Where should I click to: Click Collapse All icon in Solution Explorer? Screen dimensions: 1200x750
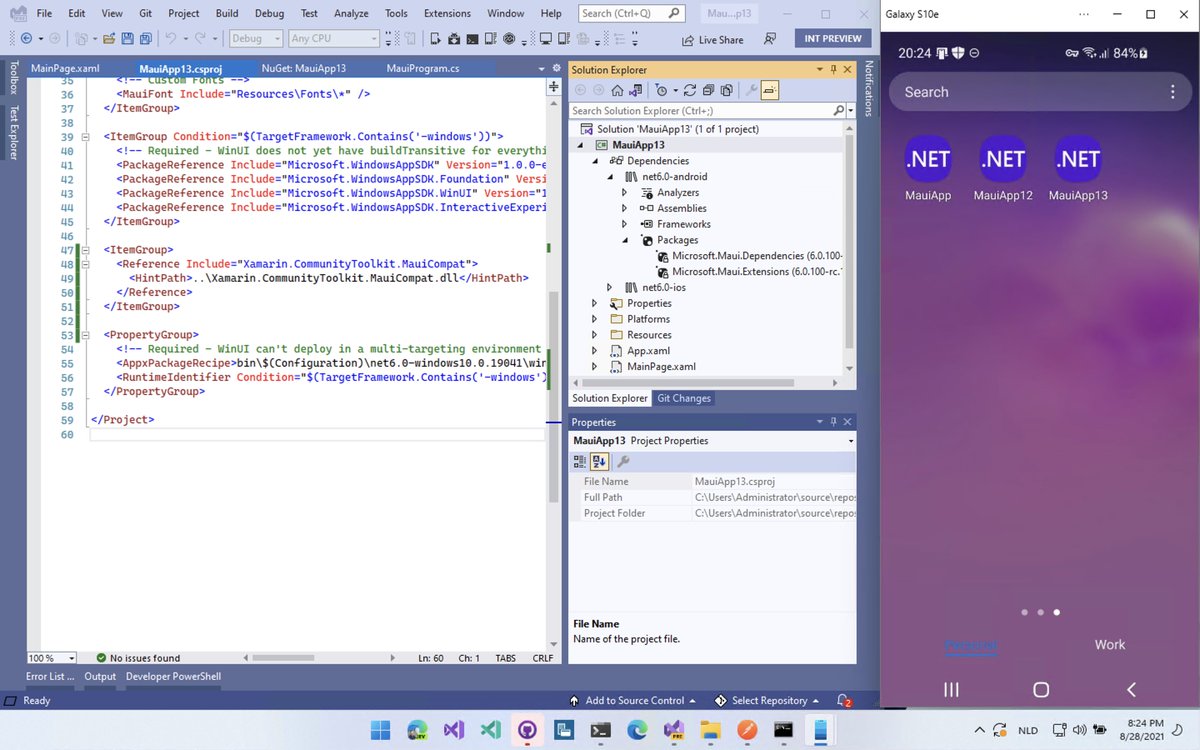coord(710,90)
